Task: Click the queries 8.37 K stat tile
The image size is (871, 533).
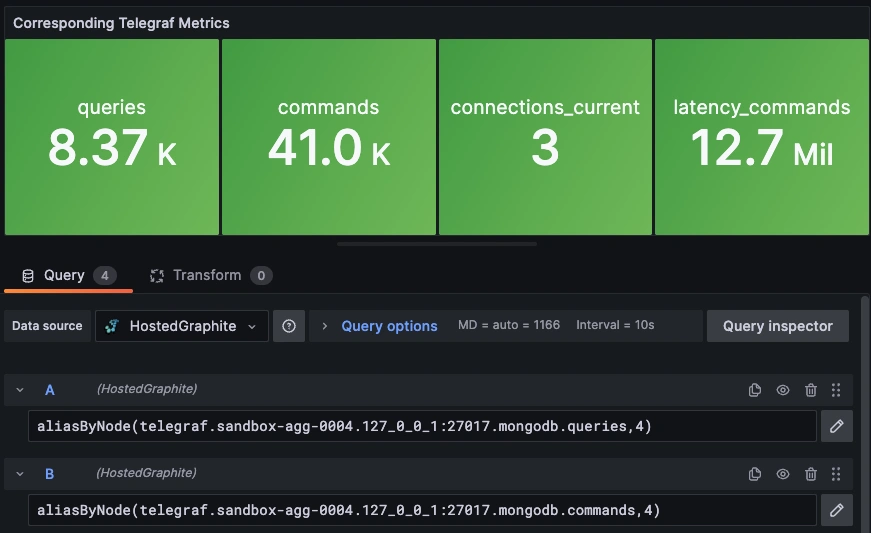Action: click(112, 137)
